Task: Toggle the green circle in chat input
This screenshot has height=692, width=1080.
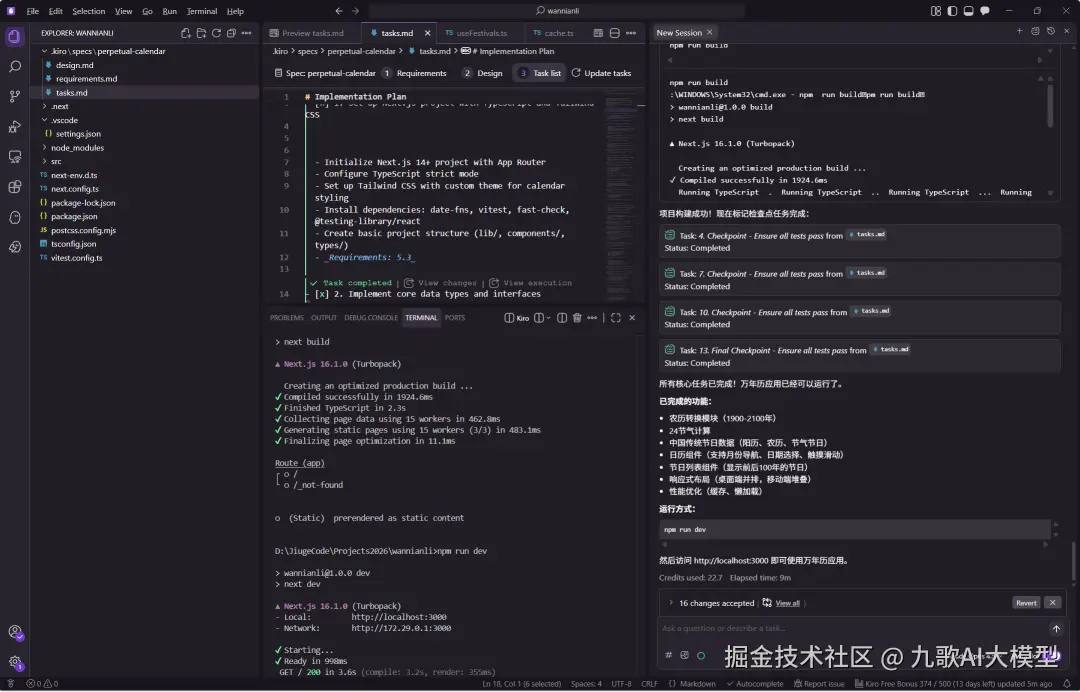Action: click(701, 656)
